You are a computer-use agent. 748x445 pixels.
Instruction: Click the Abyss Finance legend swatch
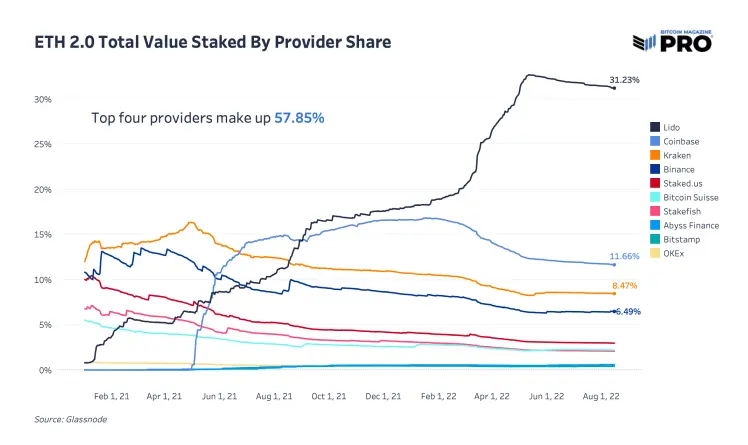[x=655, y=225]
